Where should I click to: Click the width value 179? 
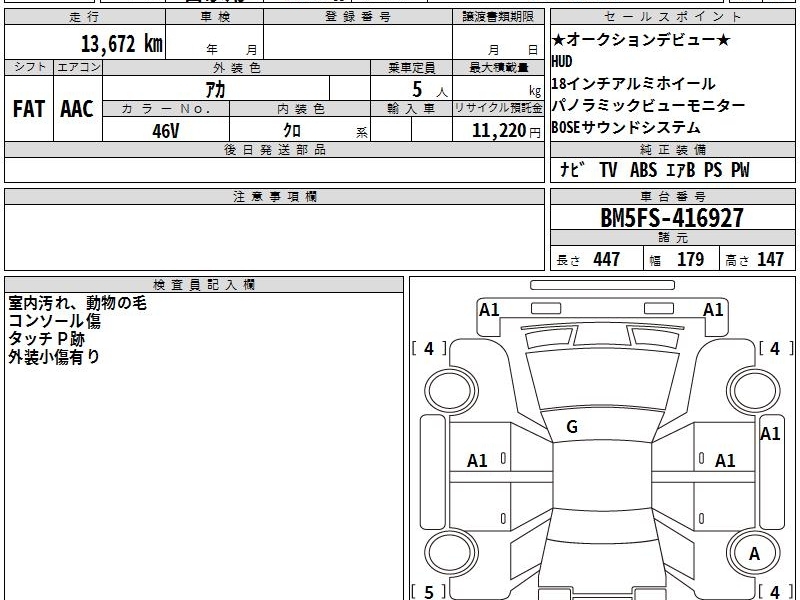[x=690, y=259]
